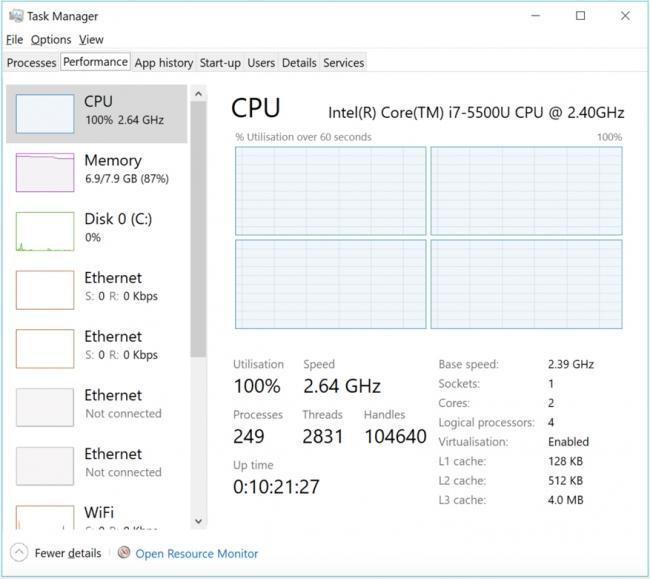Open the File menu
The image size is (650, 579).
14,40
